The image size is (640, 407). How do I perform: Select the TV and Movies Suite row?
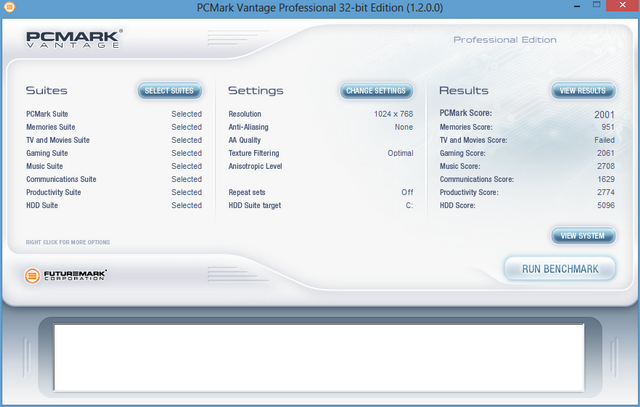click(114, 140)
